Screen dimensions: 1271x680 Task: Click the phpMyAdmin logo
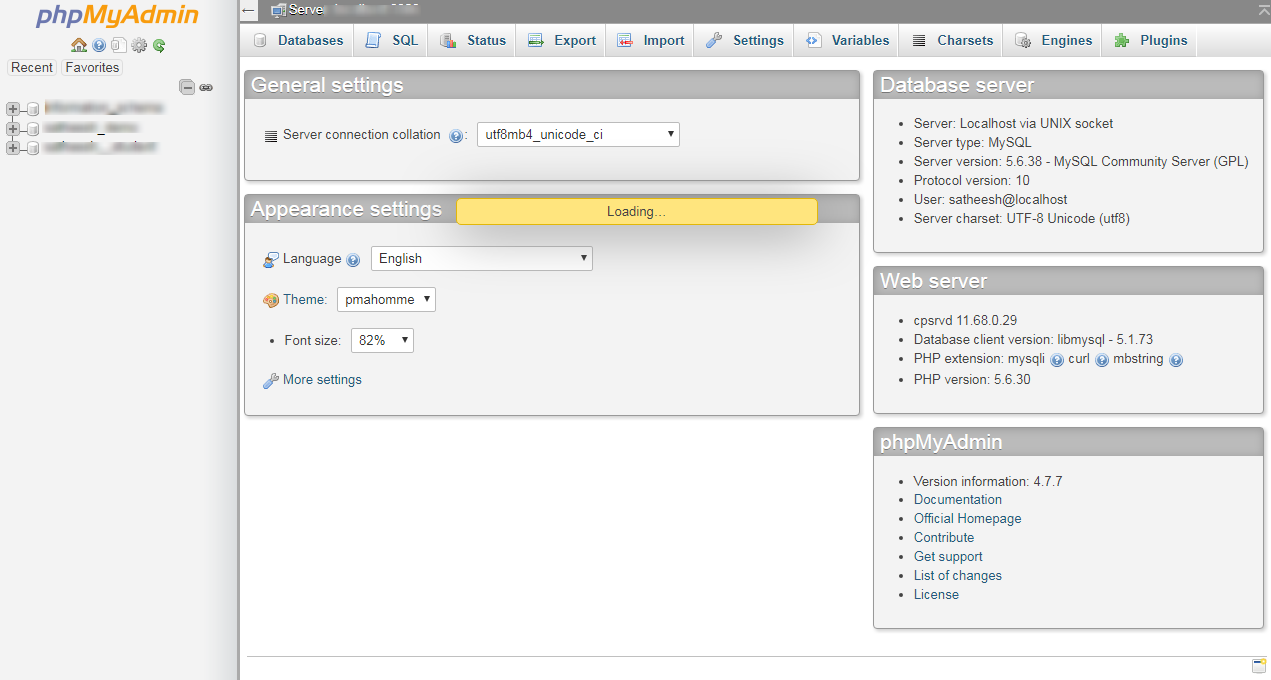pyautogui.click(x=118, y=16)
